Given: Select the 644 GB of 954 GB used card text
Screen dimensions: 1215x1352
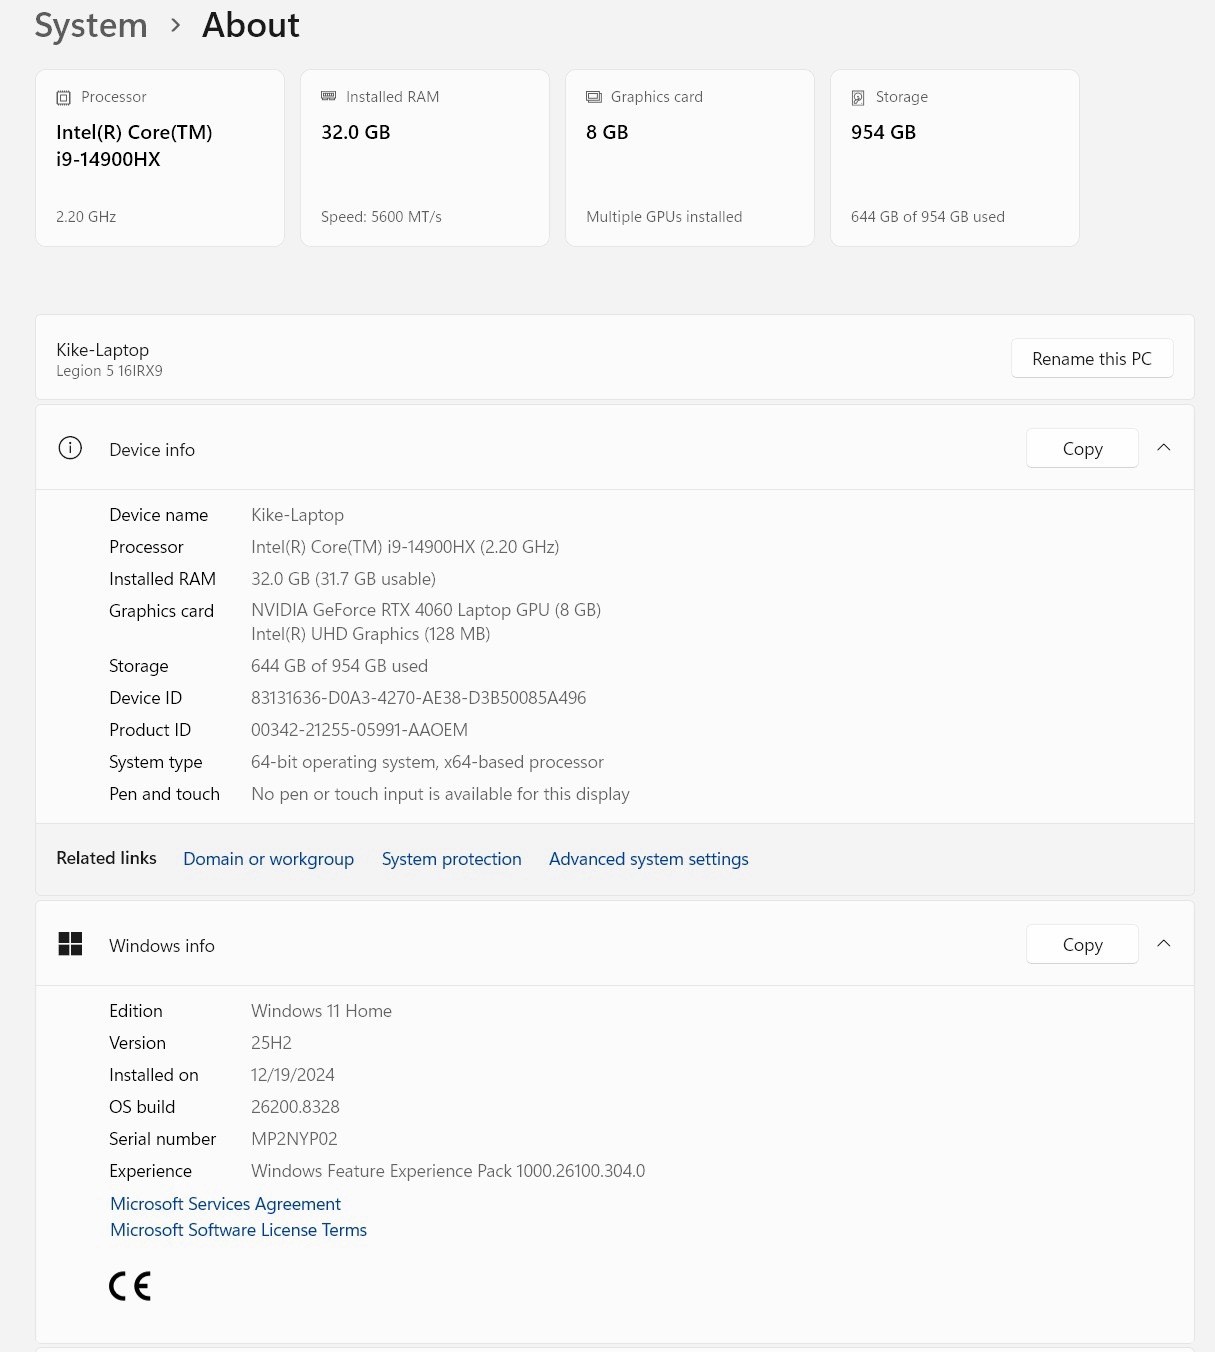Looking at the screenshot, I should click(928, 217).
